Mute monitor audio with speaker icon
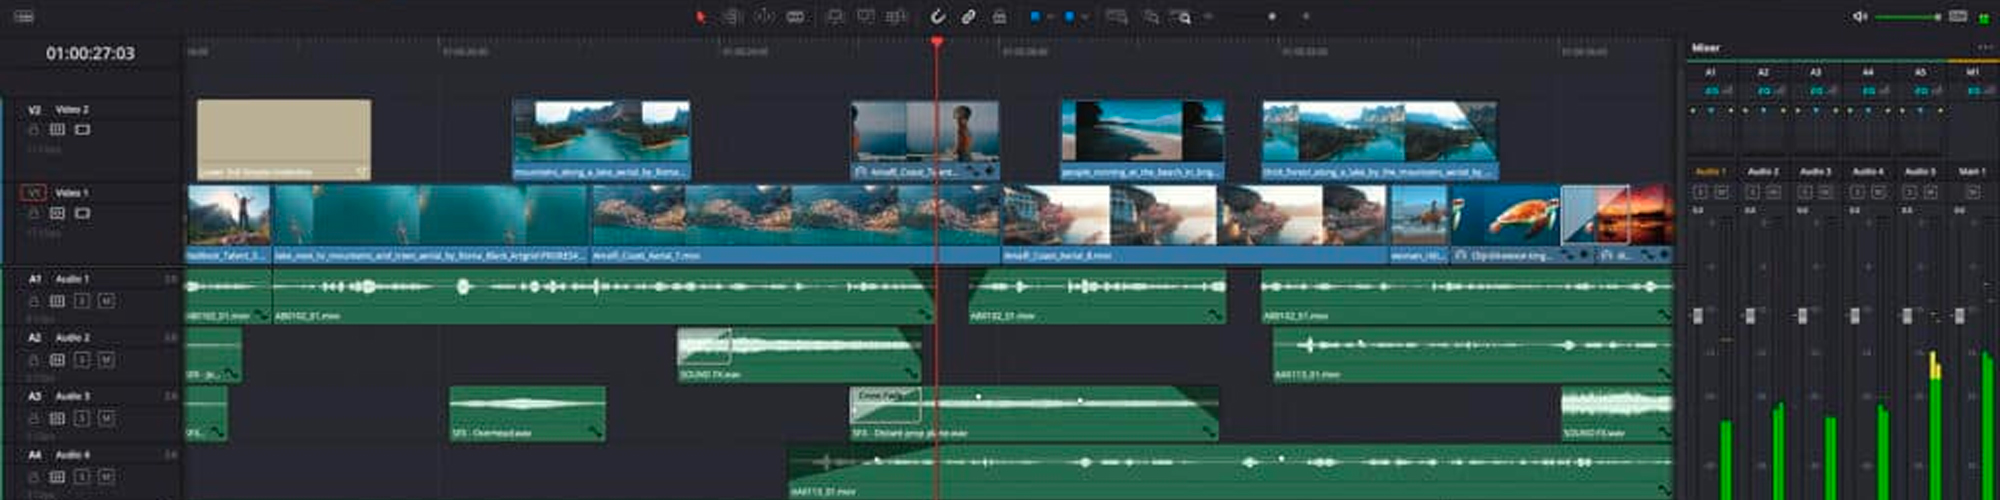Image resolution: width=2000 pixels, height=500 pixels. [x=1860, y=17]
